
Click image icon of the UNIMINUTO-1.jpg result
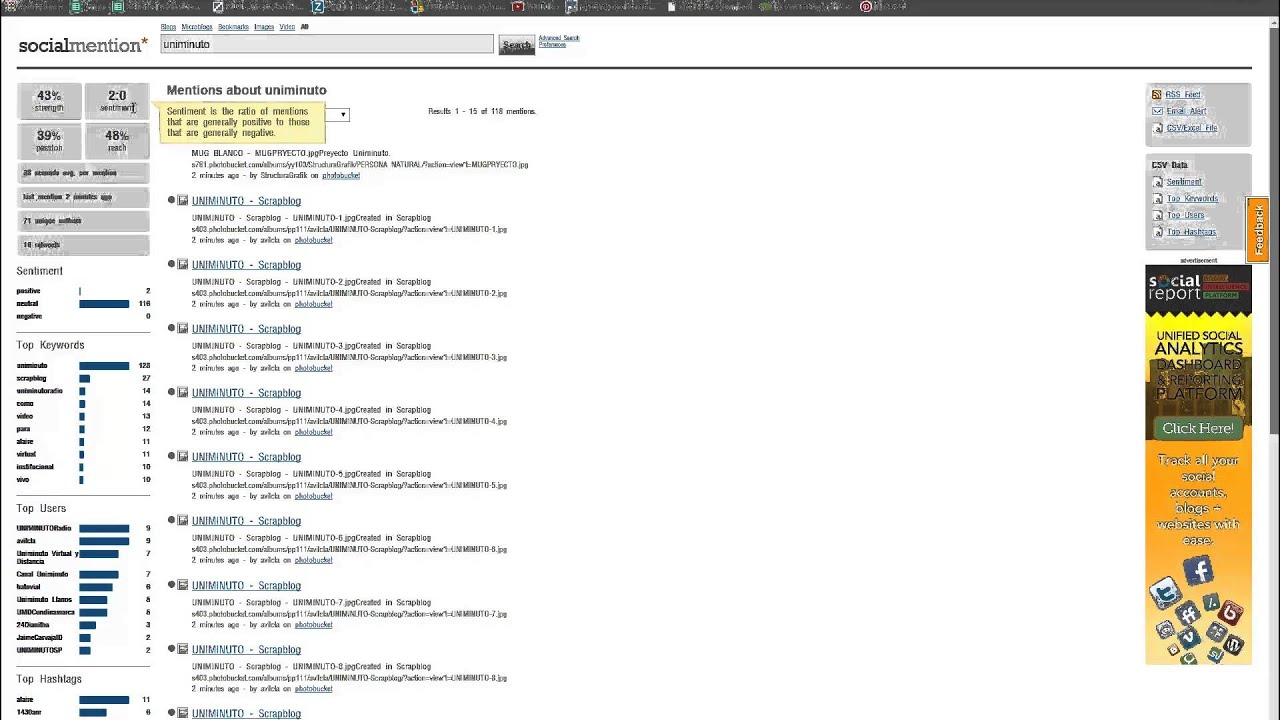[183, 201]
